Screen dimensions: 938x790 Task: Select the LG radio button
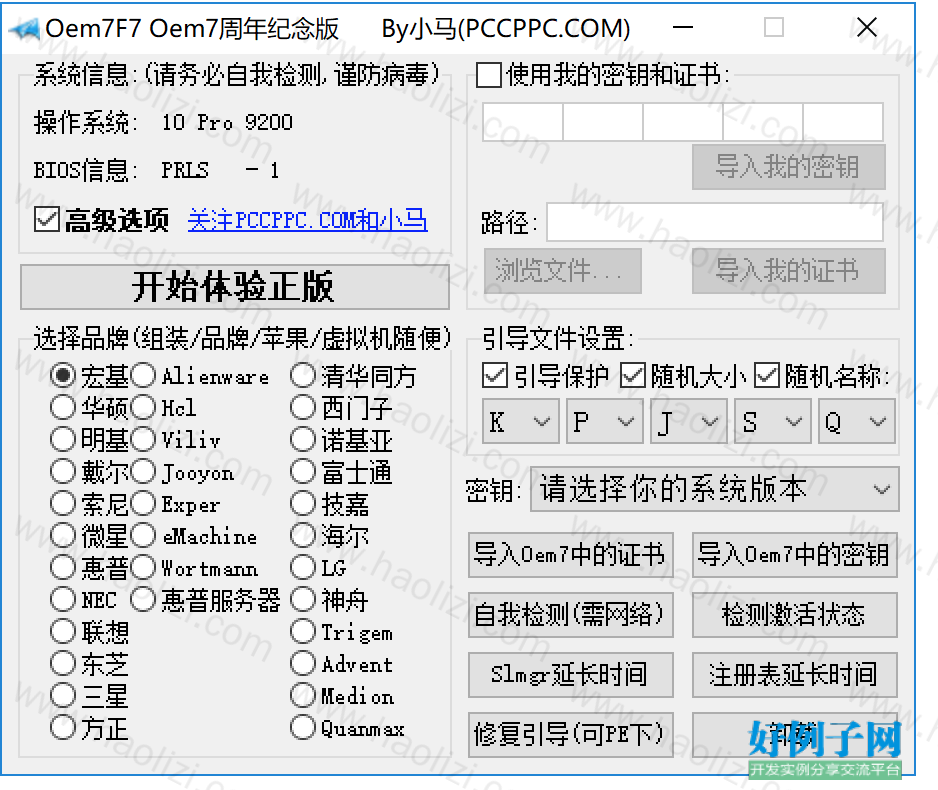[303, 568]
